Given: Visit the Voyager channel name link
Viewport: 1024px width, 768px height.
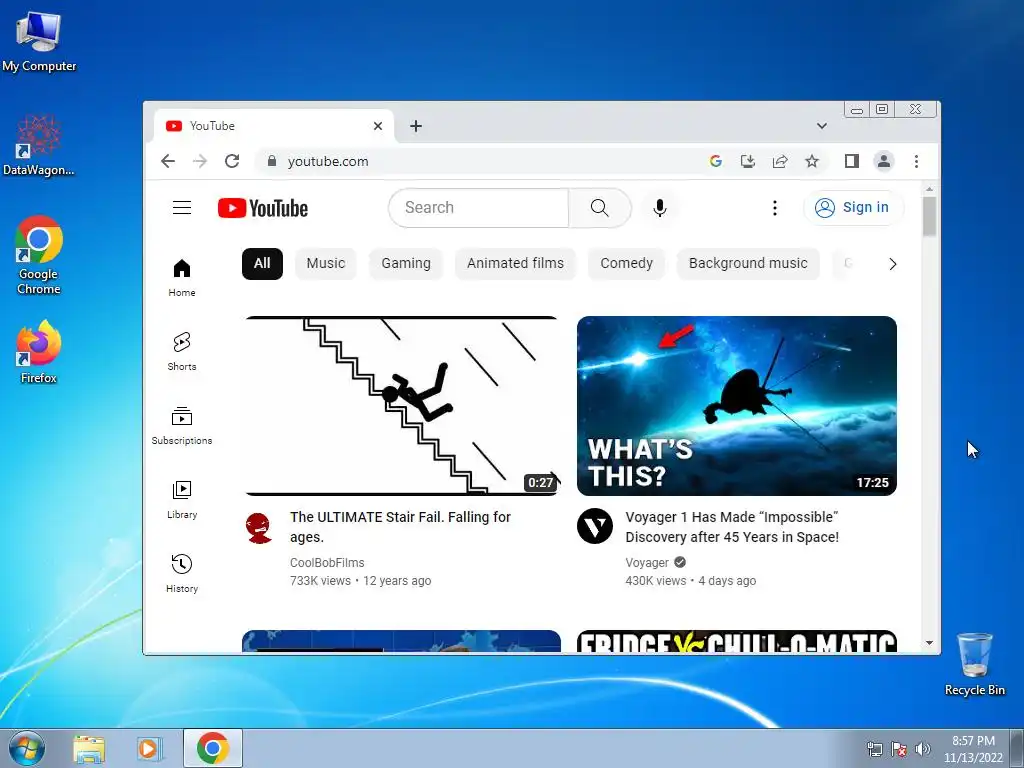Looking at the screenshot, I should coord(647,562).
